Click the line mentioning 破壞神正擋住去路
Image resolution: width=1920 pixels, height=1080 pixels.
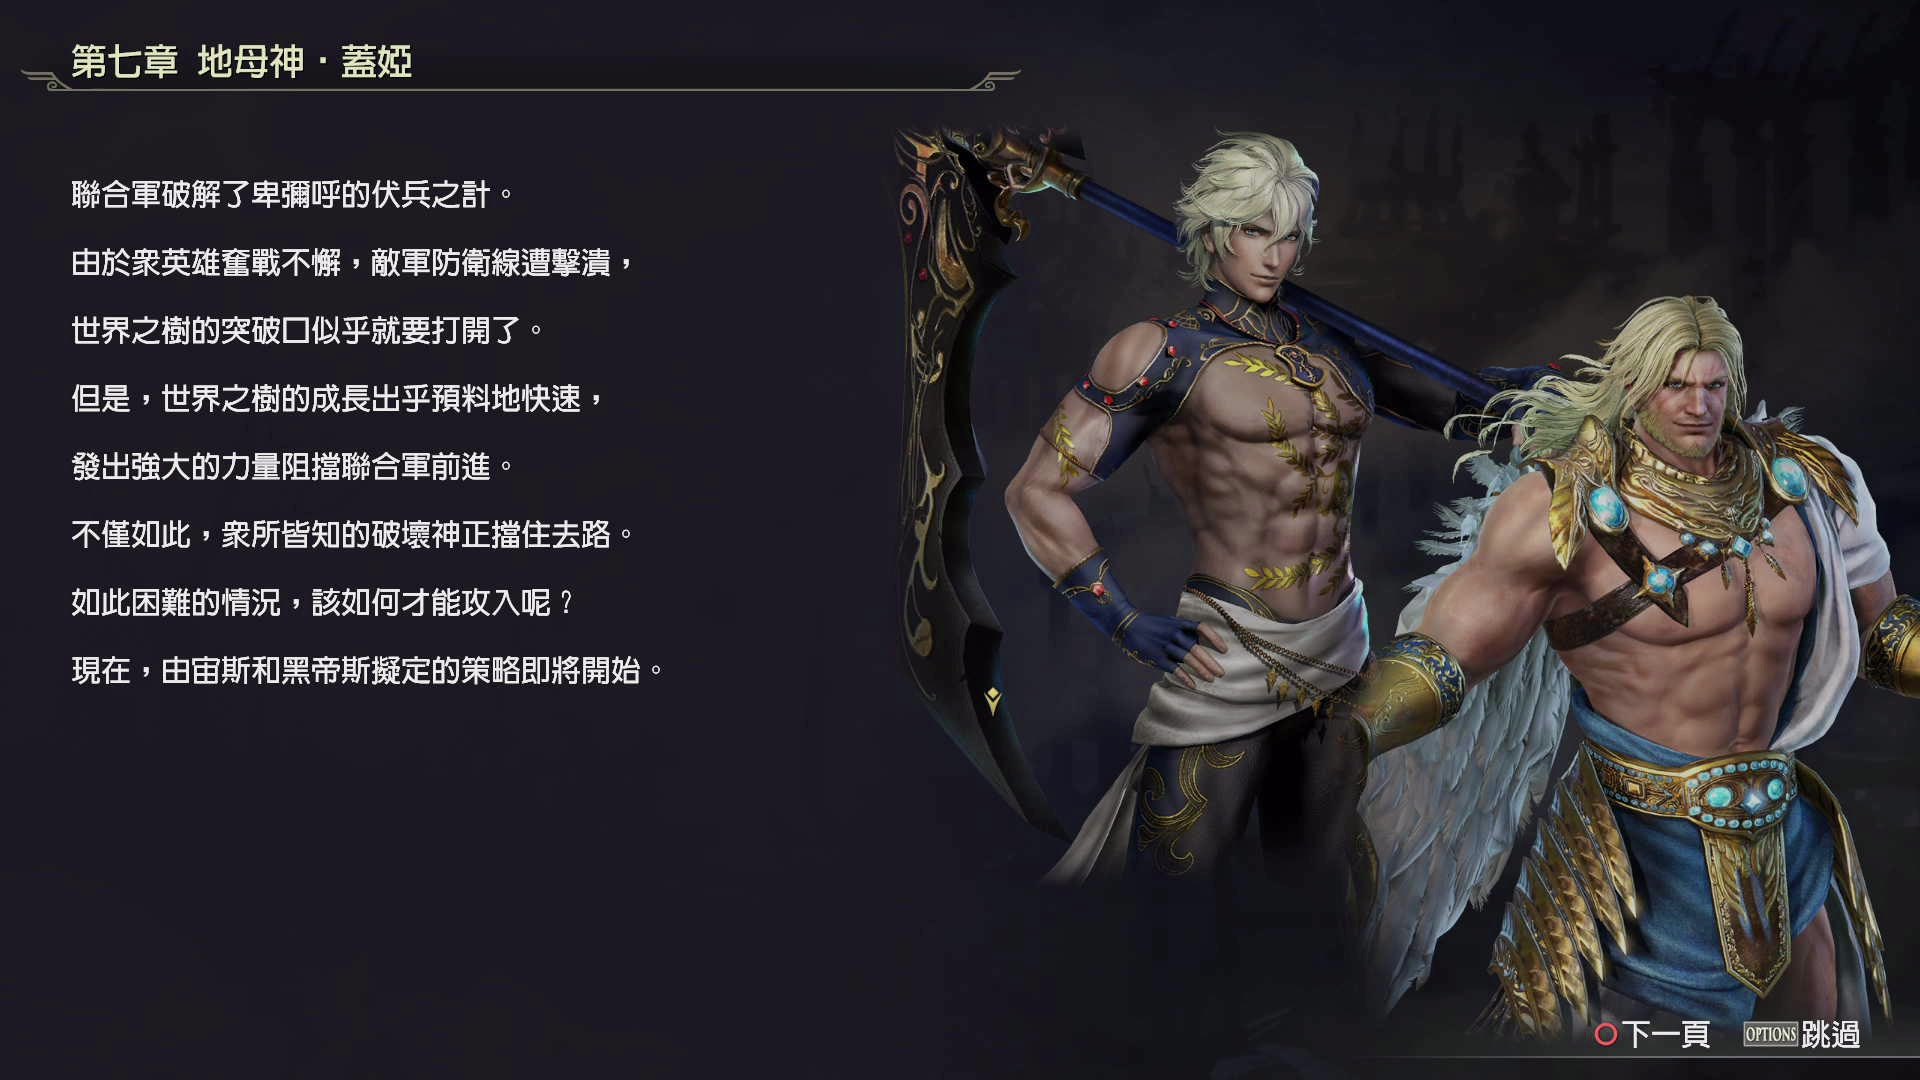352,535
